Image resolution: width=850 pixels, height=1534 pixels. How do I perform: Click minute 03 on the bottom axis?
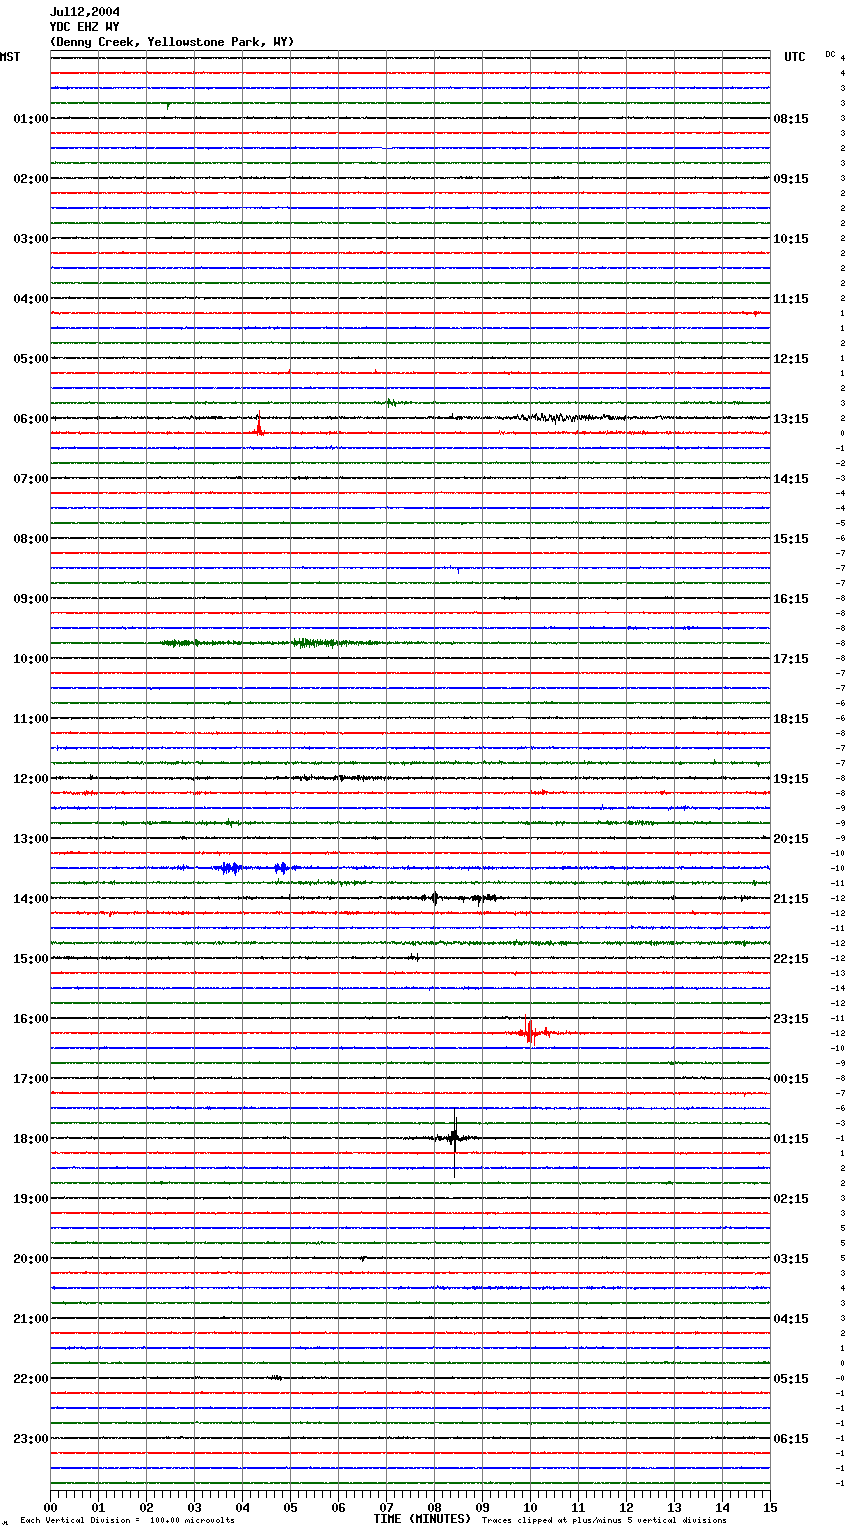(x=194, y=1507)
